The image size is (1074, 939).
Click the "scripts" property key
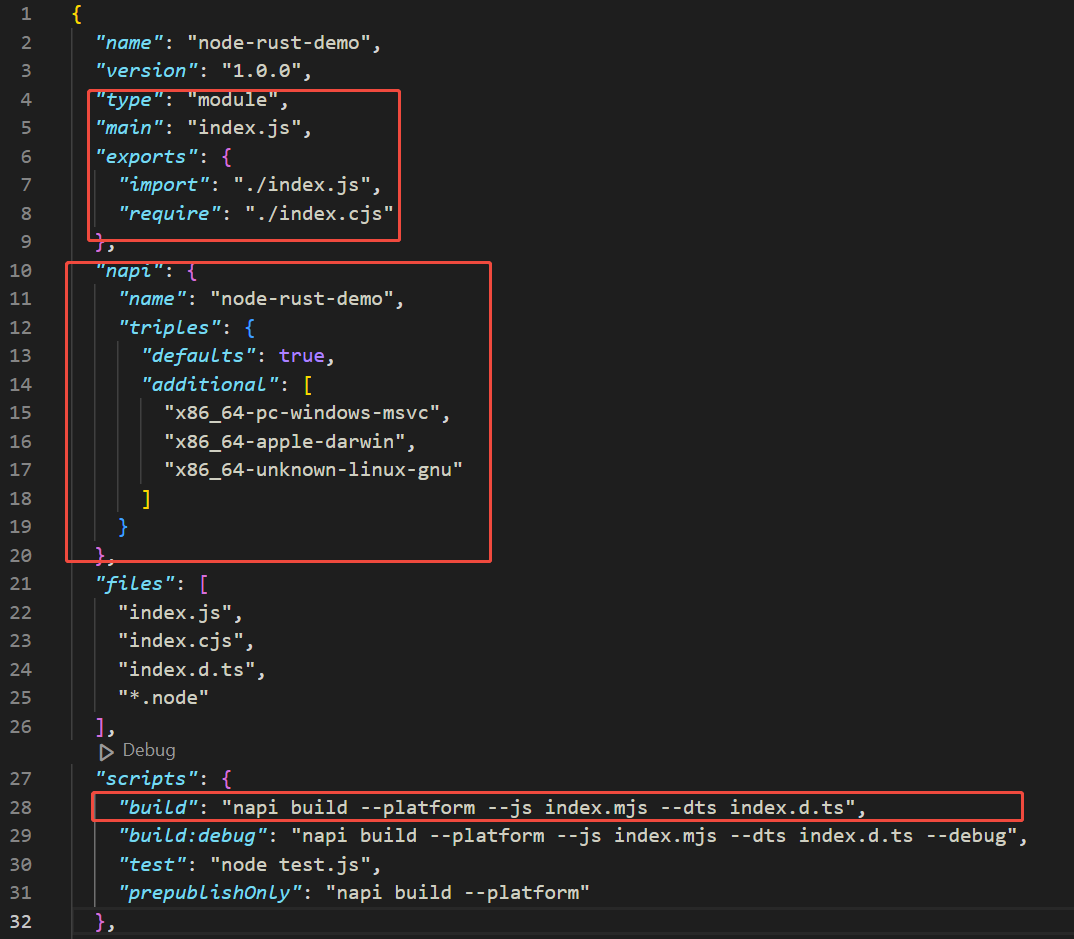click(x=147, y=779)
